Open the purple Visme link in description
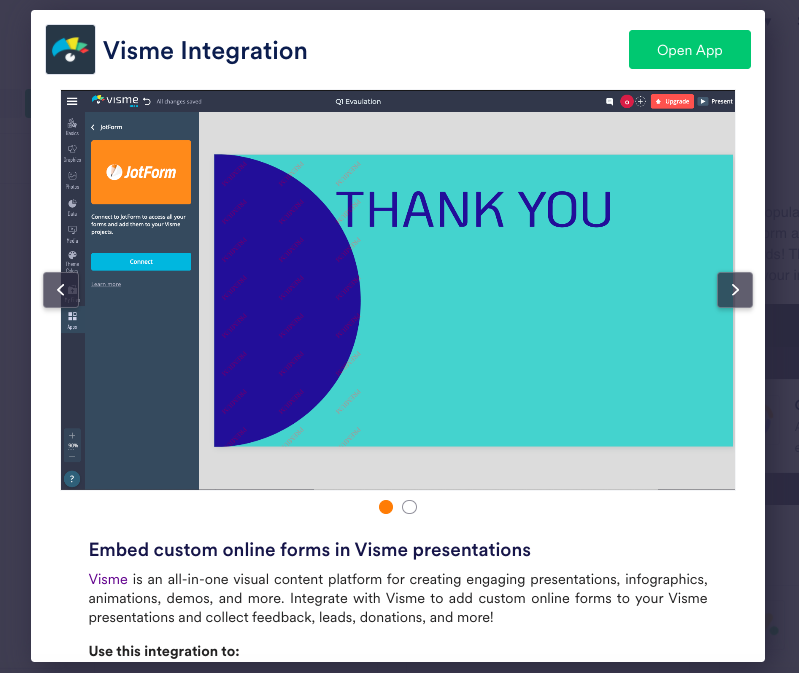 pyautogui.click(x=108, y=579)
